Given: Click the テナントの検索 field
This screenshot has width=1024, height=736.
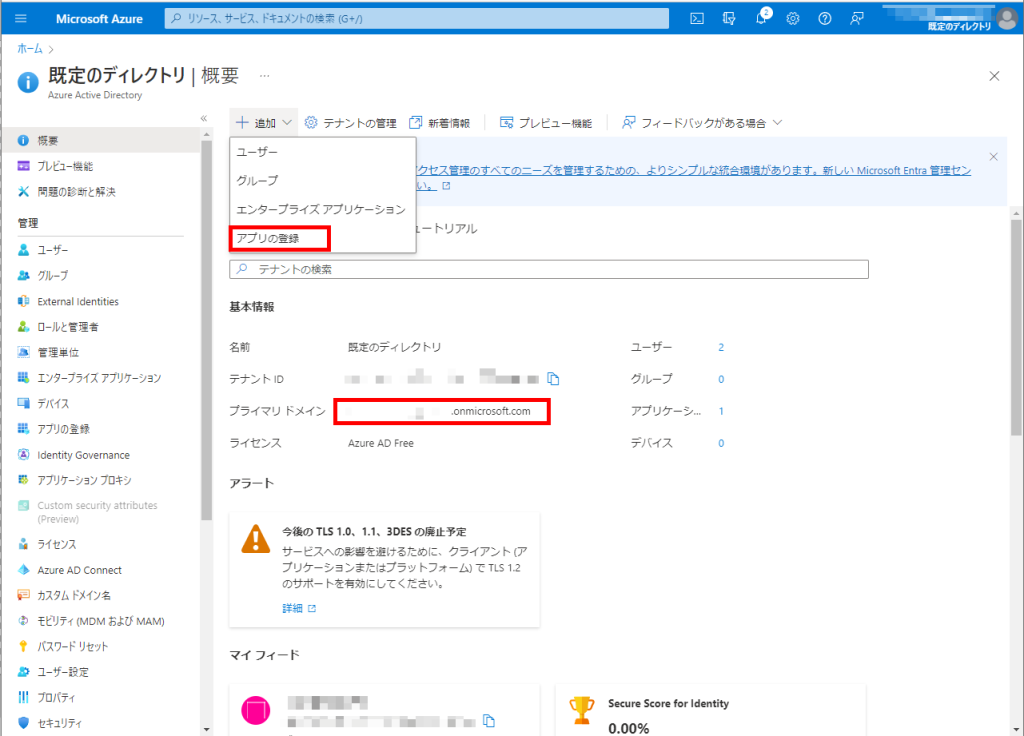Looking at the screenshot, I should pos(549,269).
